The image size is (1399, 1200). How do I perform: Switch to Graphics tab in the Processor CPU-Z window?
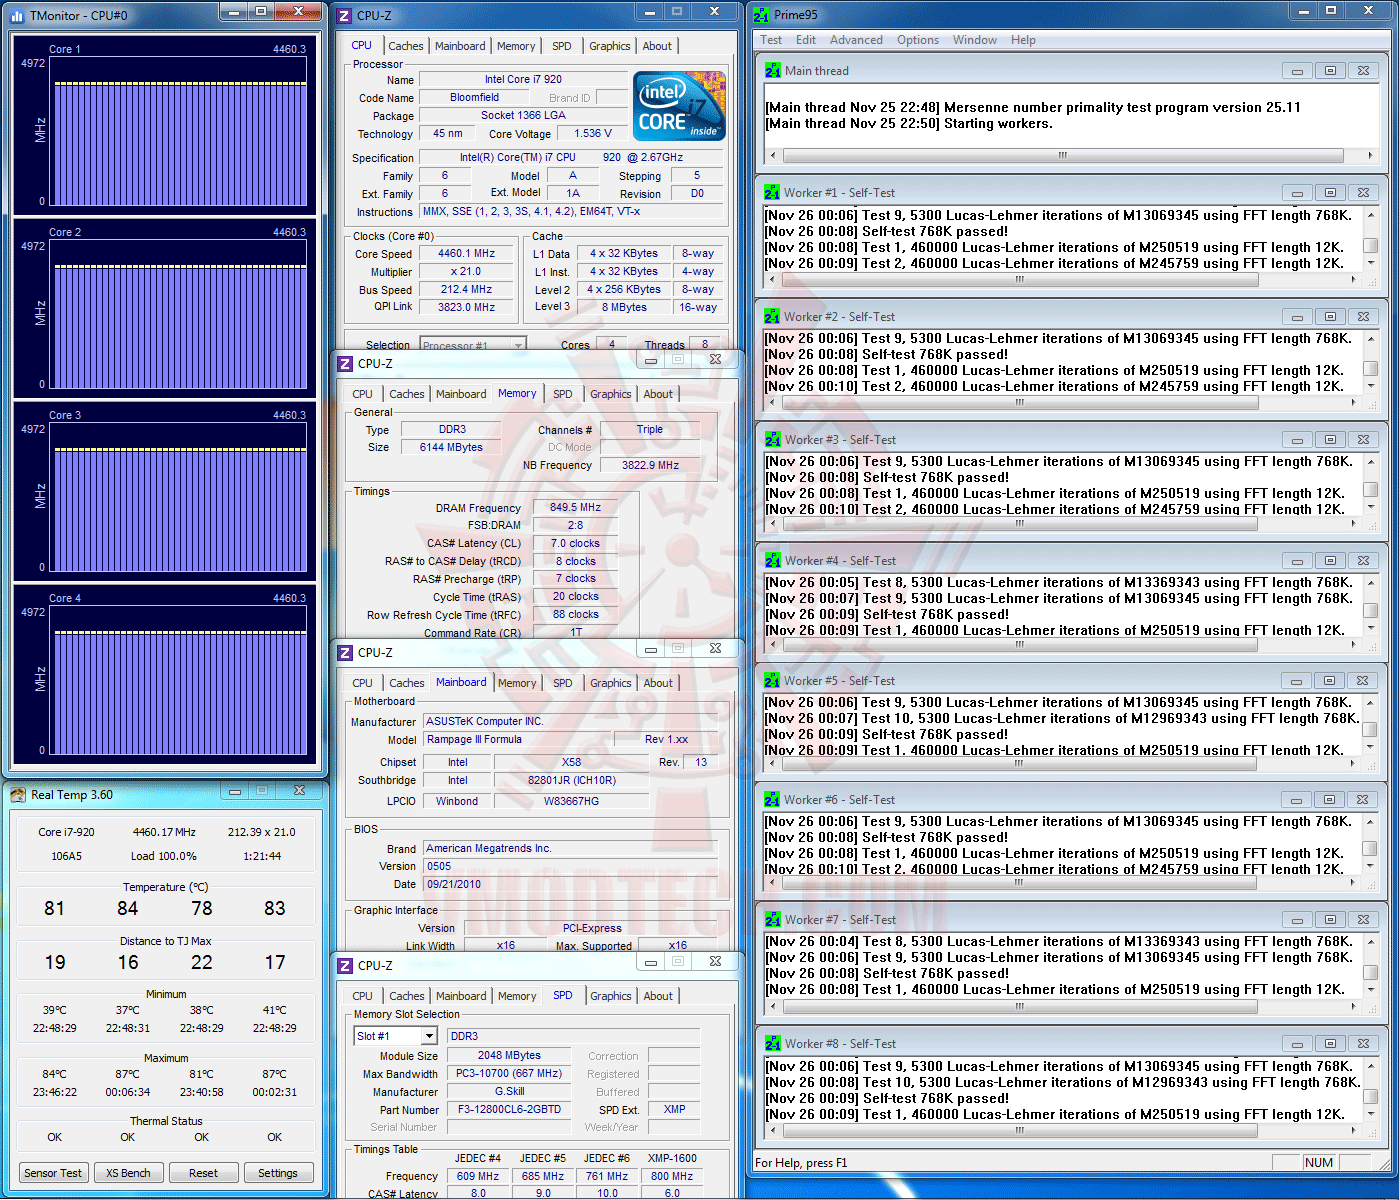click(x=610, y=46)
